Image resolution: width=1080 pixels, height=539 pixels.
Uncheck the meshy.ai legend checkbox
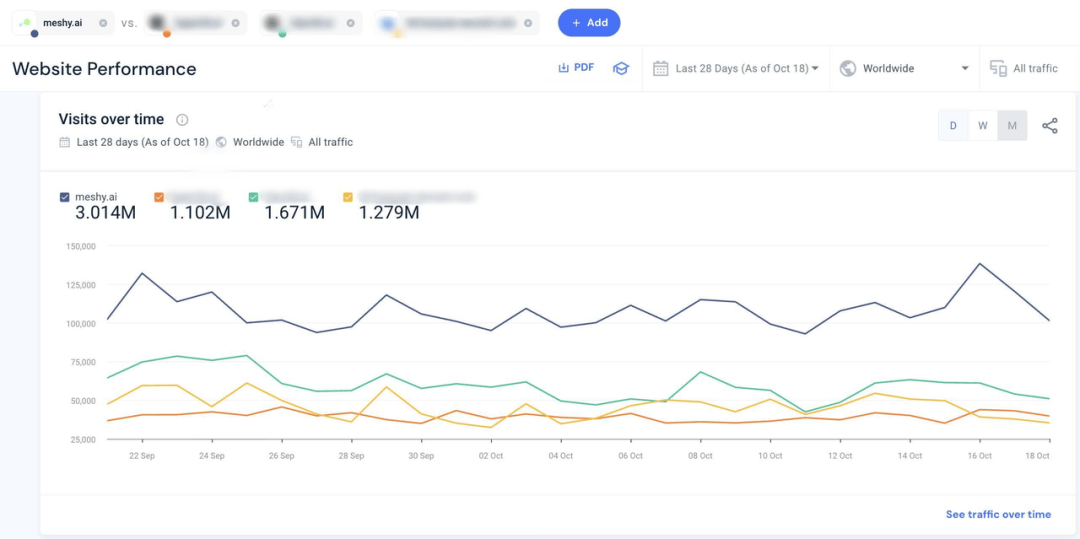coord(65,197)
